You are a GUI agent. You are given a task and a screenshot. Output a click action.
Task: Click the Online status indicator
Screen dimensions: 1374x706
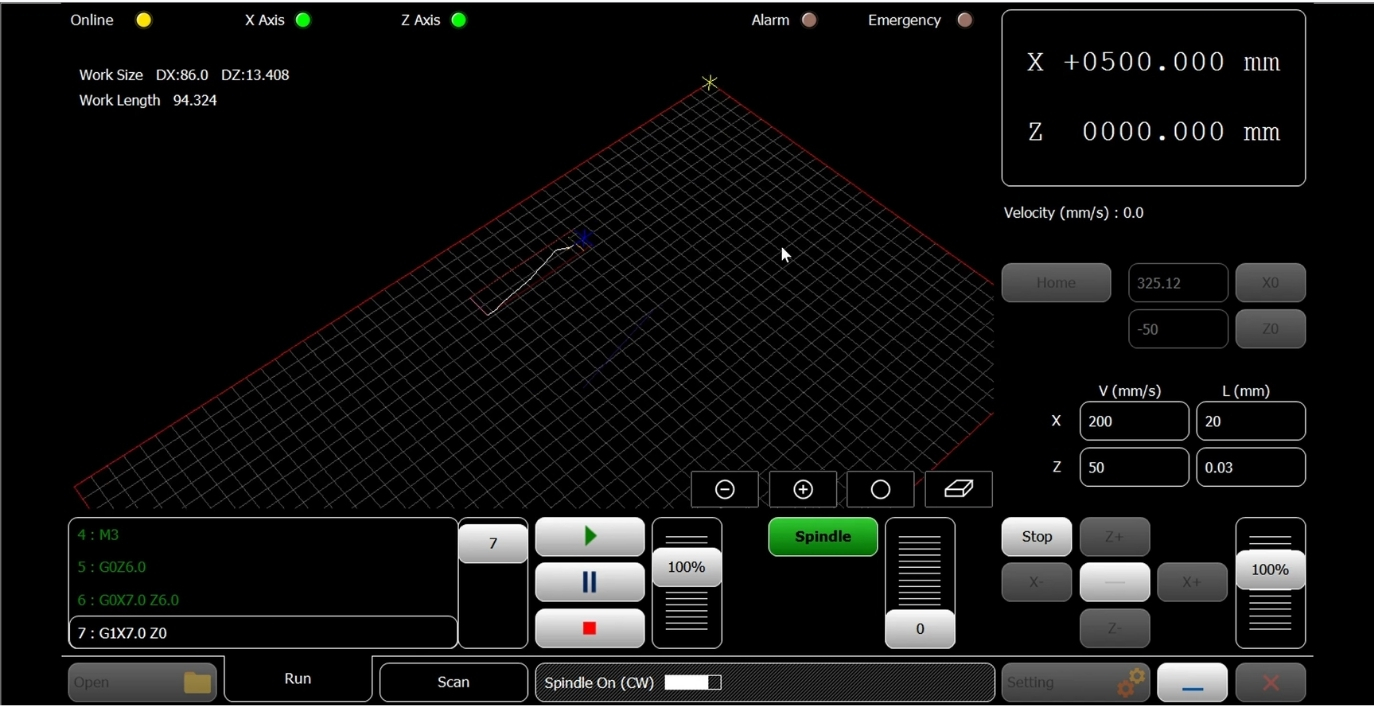[x=144, y=20]
